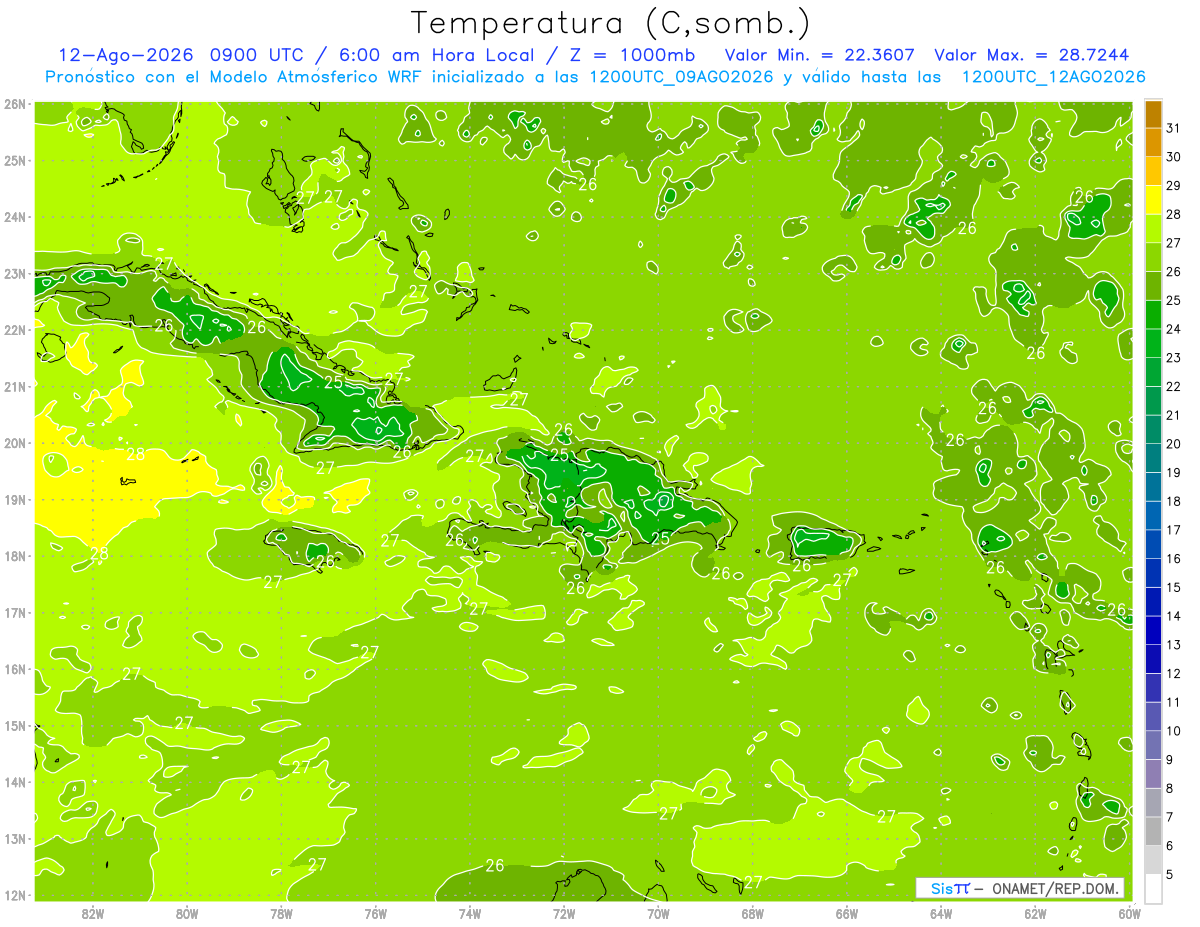The height and width of the screenshot is (927, 1200).
Task: Click the orange colorbar segment between 30 and 31
Action: 1153,142
